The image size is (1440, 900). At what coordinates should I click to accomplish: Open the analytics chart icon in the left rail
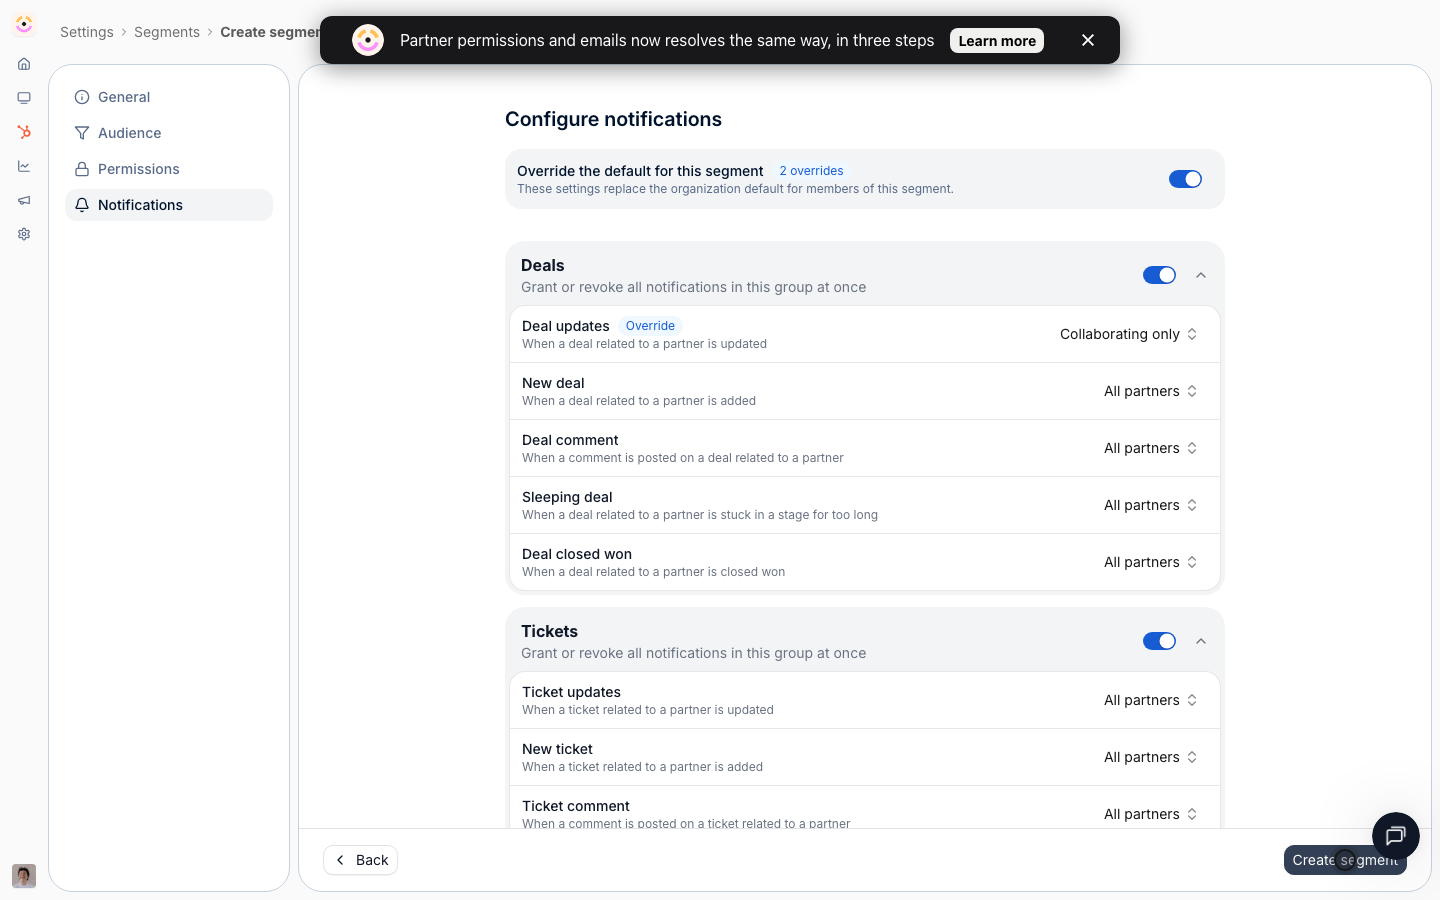[24, 166]
